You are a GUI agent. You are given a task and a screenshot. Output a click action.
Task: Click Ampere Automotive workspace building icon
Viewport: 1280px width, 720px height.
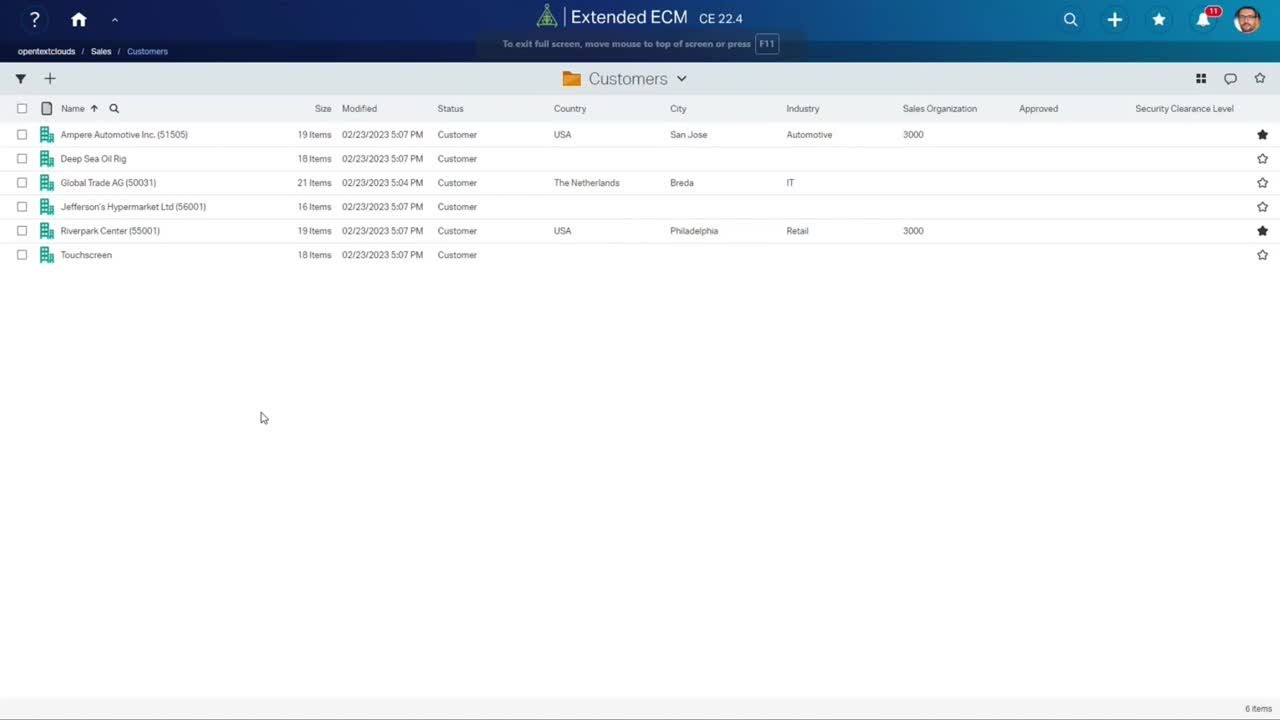[47, 135]
